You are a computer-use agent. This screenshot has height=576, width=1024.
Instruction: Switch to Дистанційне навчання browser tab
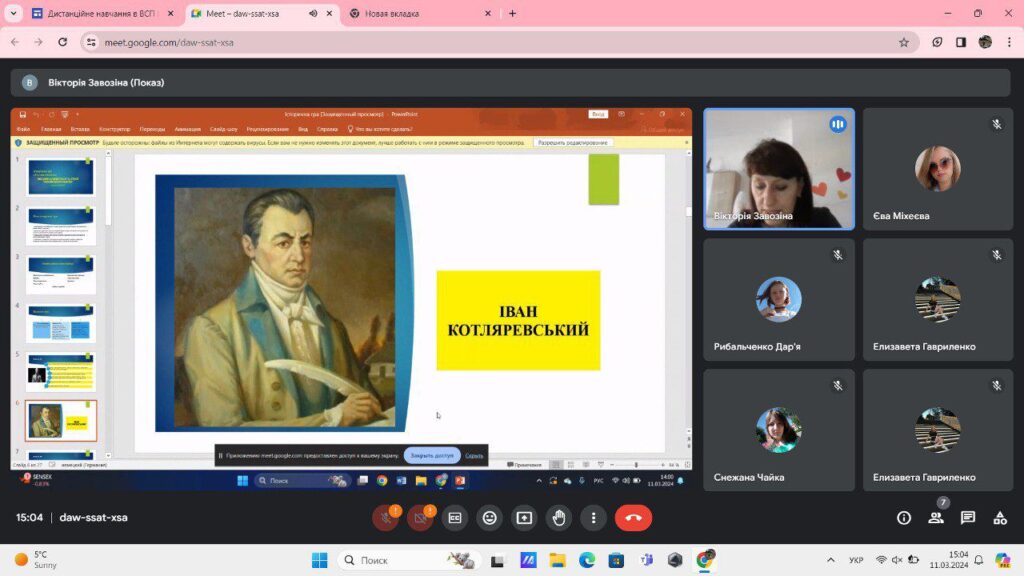point(103,13)
